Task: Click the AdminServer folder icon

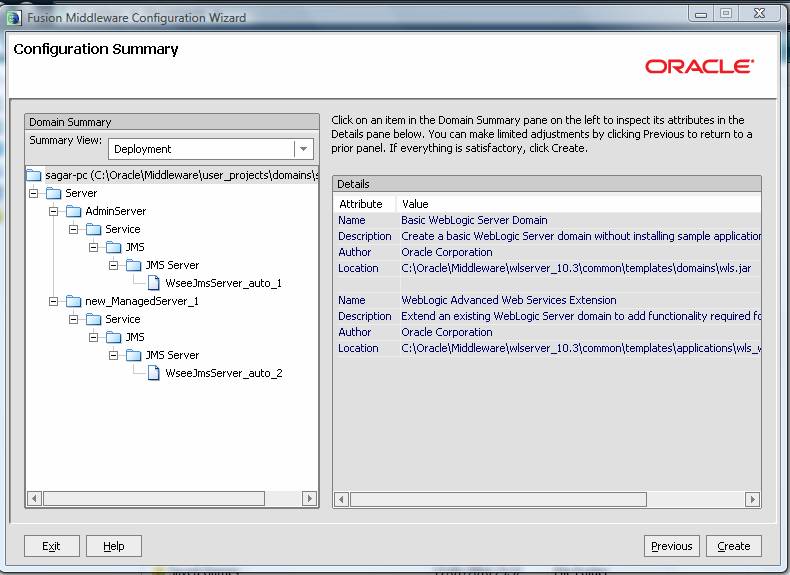Action: [x=74, y=211]
